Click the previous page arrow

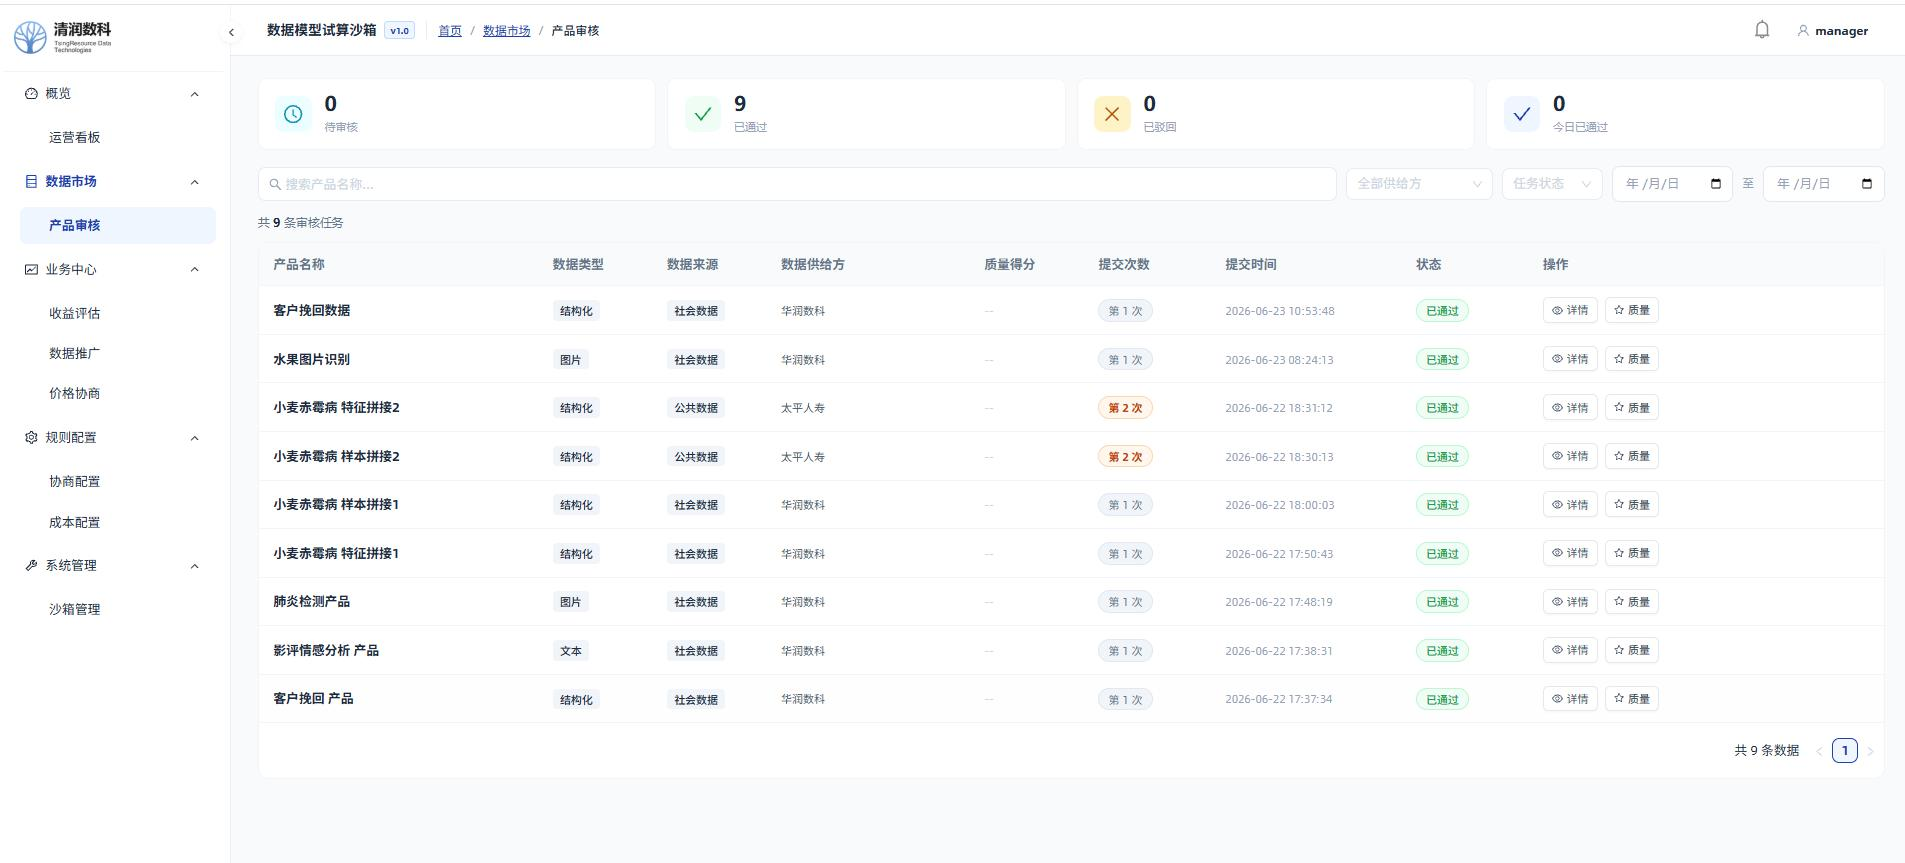click(1819, 751)
